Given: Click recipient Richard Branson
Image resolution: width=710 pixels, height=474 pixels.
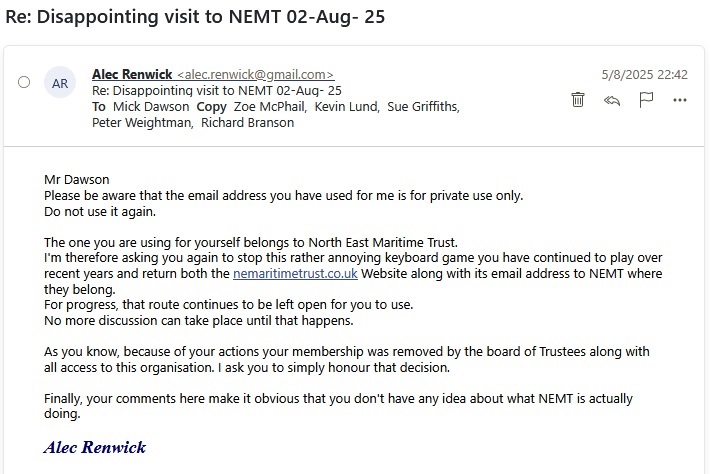Looking at the screenshot, I should pyautogui.click(x=247, y=123).
